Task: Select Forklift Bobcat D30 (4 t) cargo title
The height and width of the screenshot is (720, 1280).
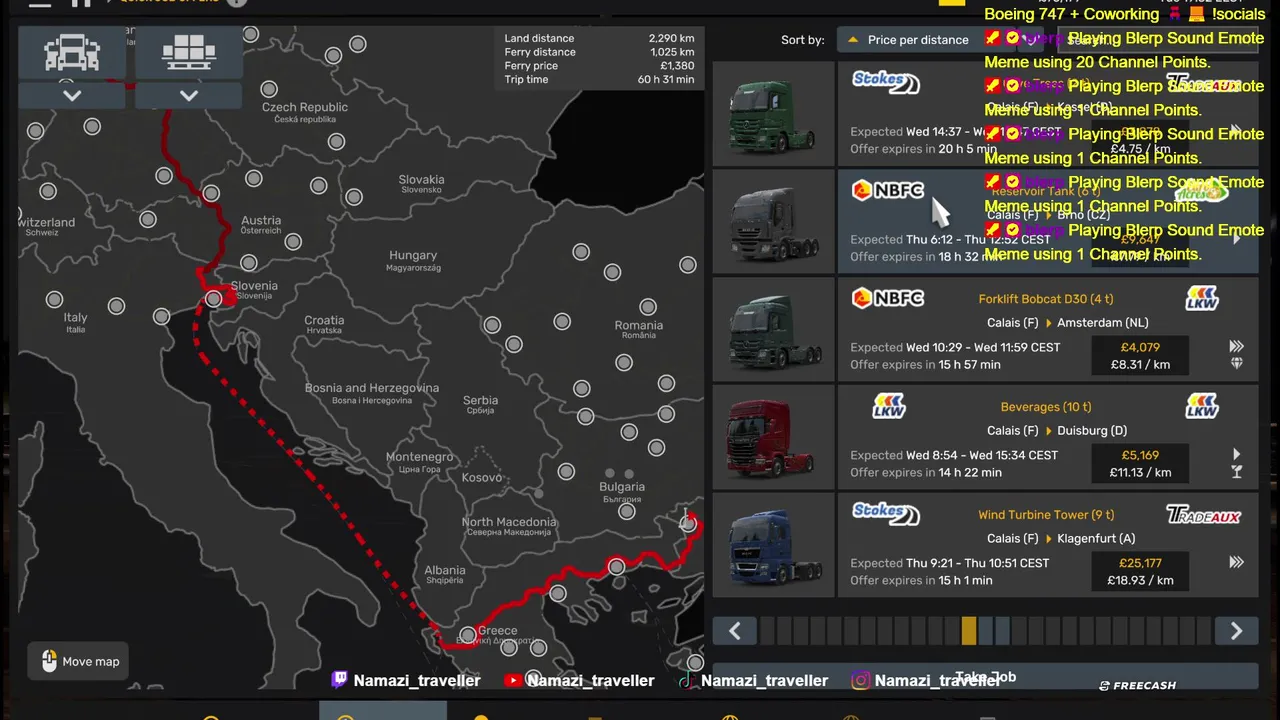Action: pyautogui.click(x=1046, y=299)
